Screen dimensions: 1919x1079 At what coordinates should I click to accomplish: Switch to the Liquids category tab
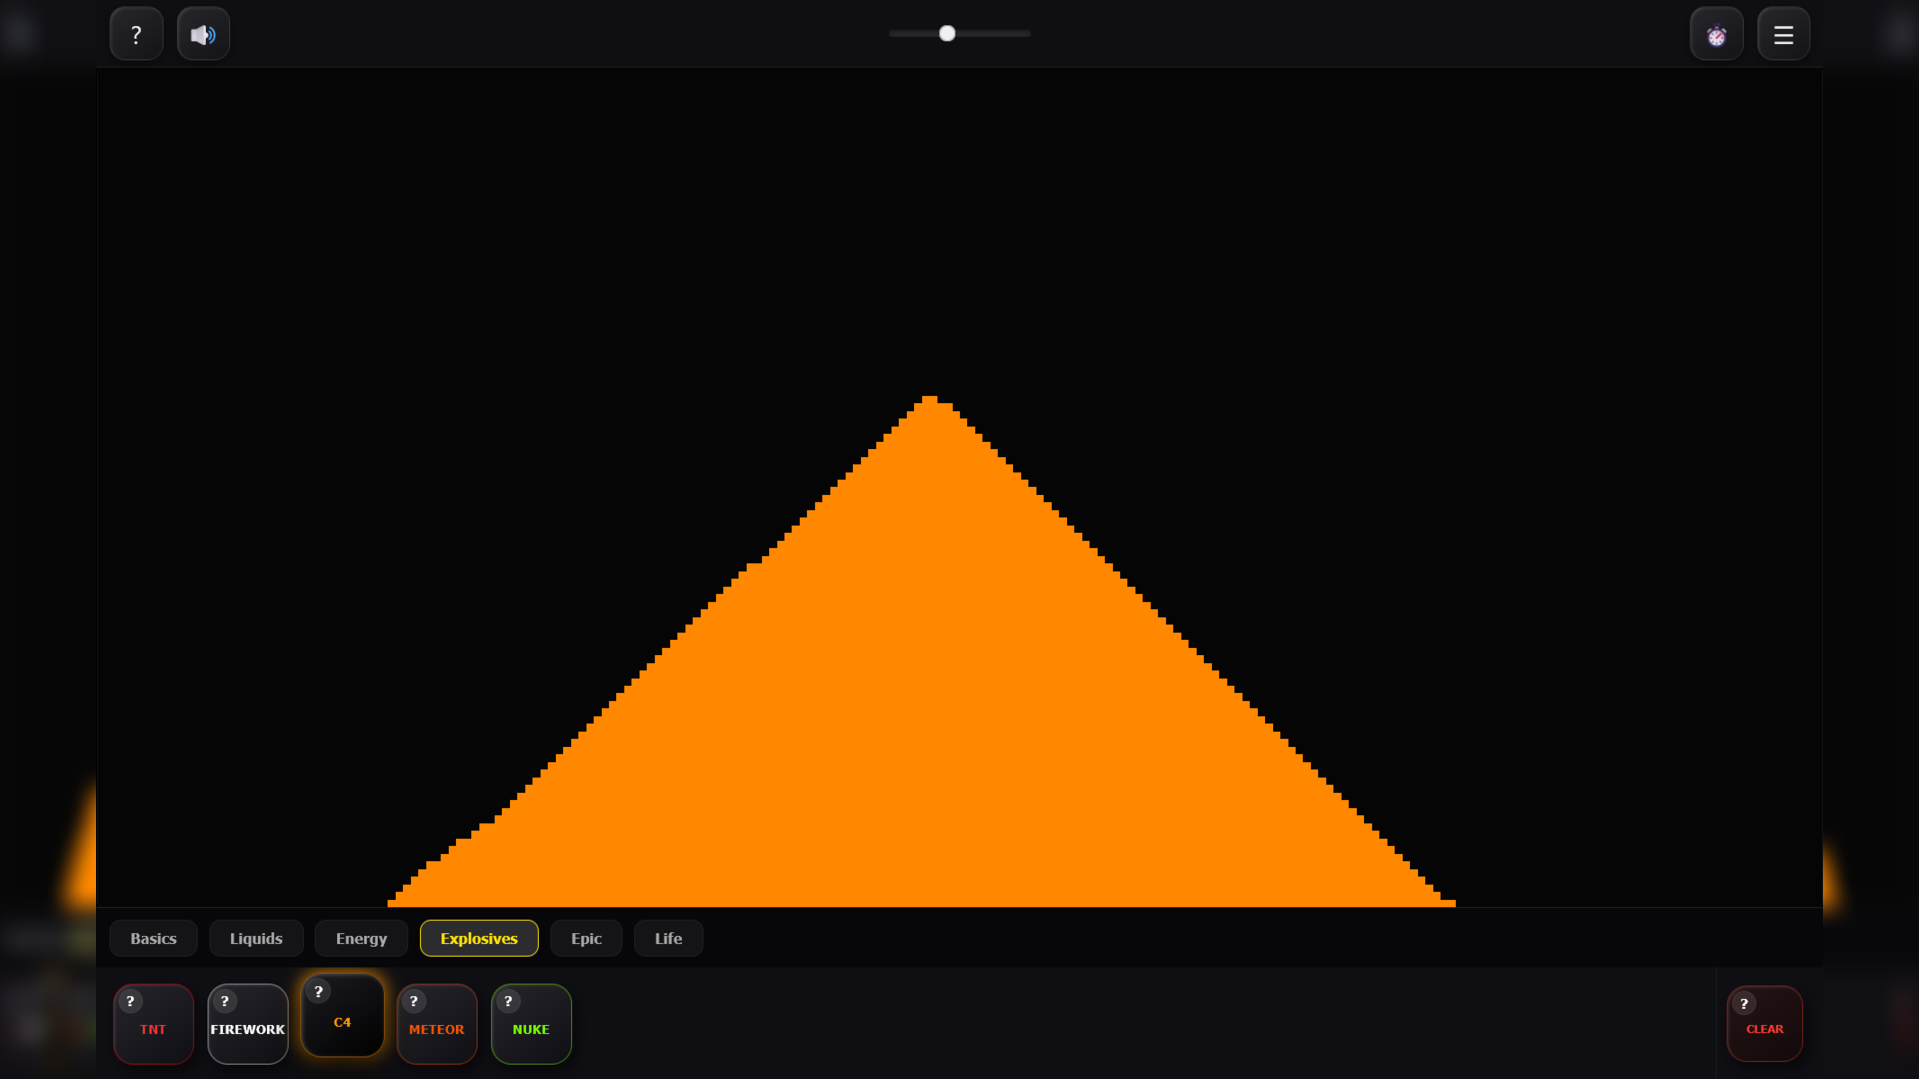[256, 938]
